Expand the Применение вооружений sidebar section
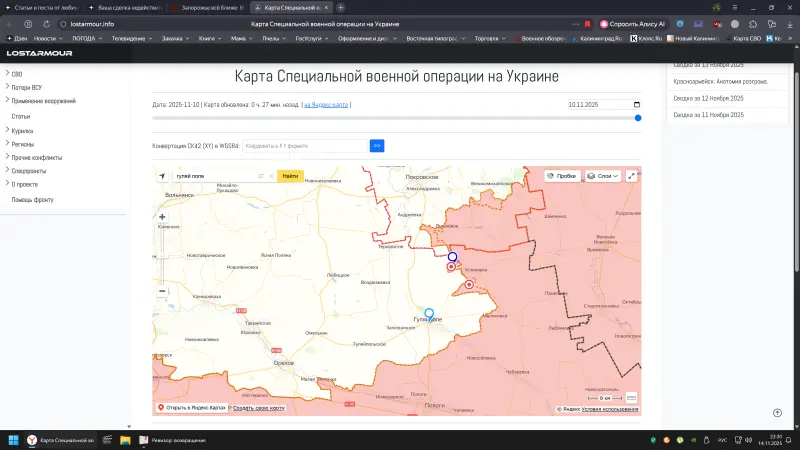 point(43,101)
